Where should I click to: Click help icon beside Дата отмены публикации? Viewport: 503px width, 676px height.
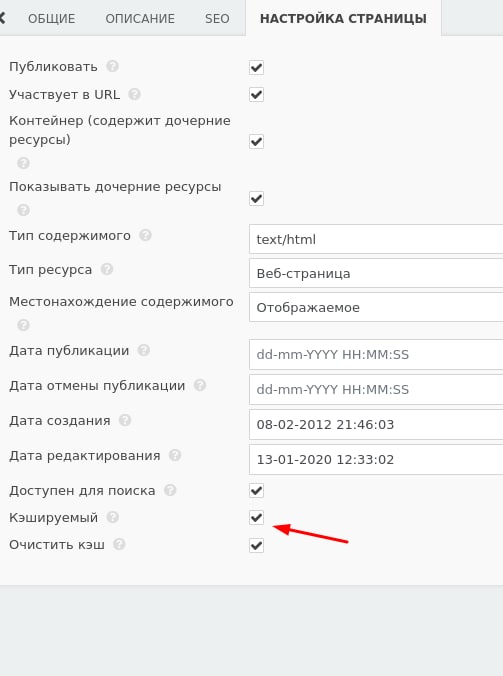pyautogui.click(x=200, y=385)
